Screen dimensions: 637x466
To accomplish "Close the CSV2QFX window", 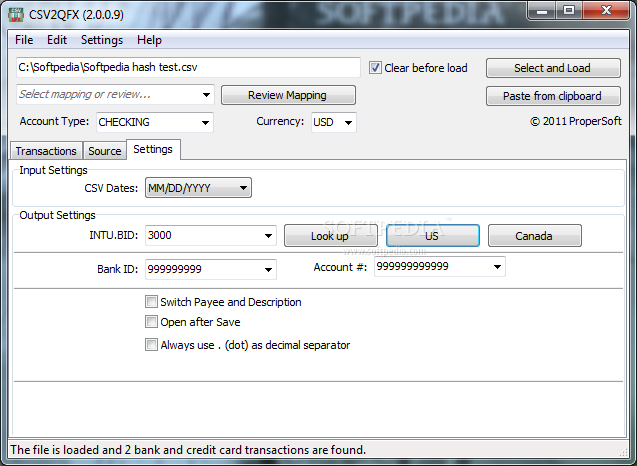I will point(606,11).
